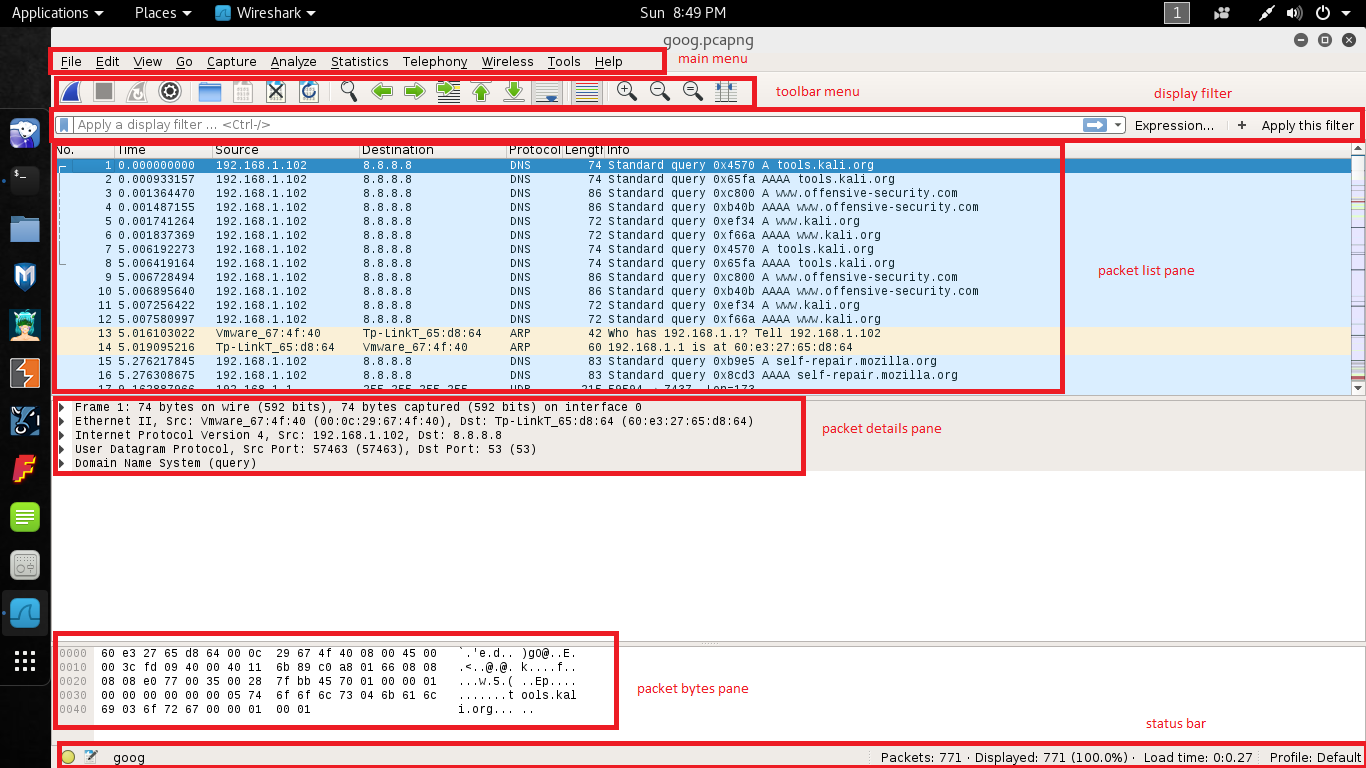Open the Expert Information indicator in status bar

pos(68,757)
